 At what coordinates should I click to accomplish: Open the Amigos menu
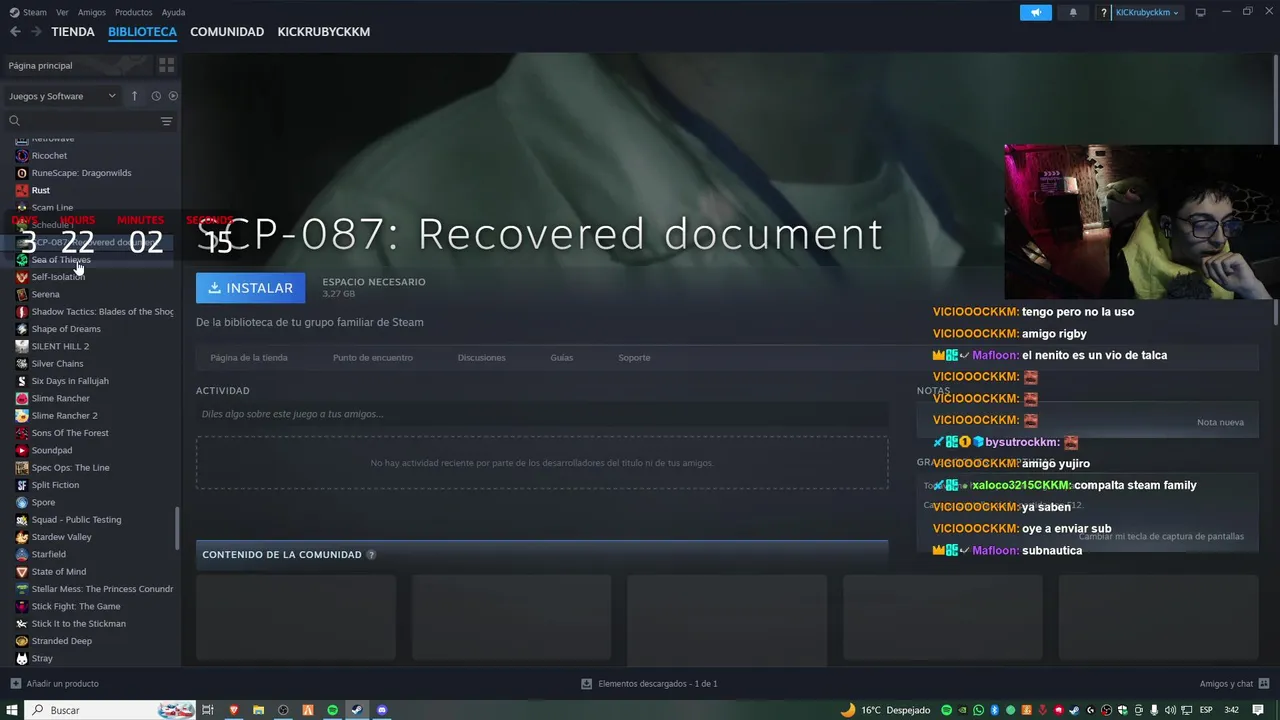tap(92, 12)
